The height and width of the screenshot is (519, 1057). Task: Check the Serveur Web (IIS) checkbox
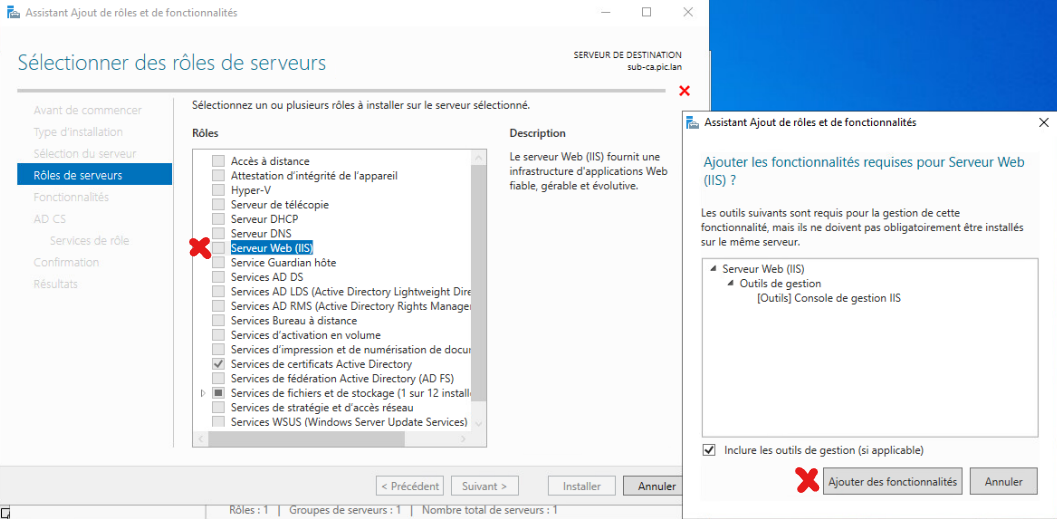218,248
